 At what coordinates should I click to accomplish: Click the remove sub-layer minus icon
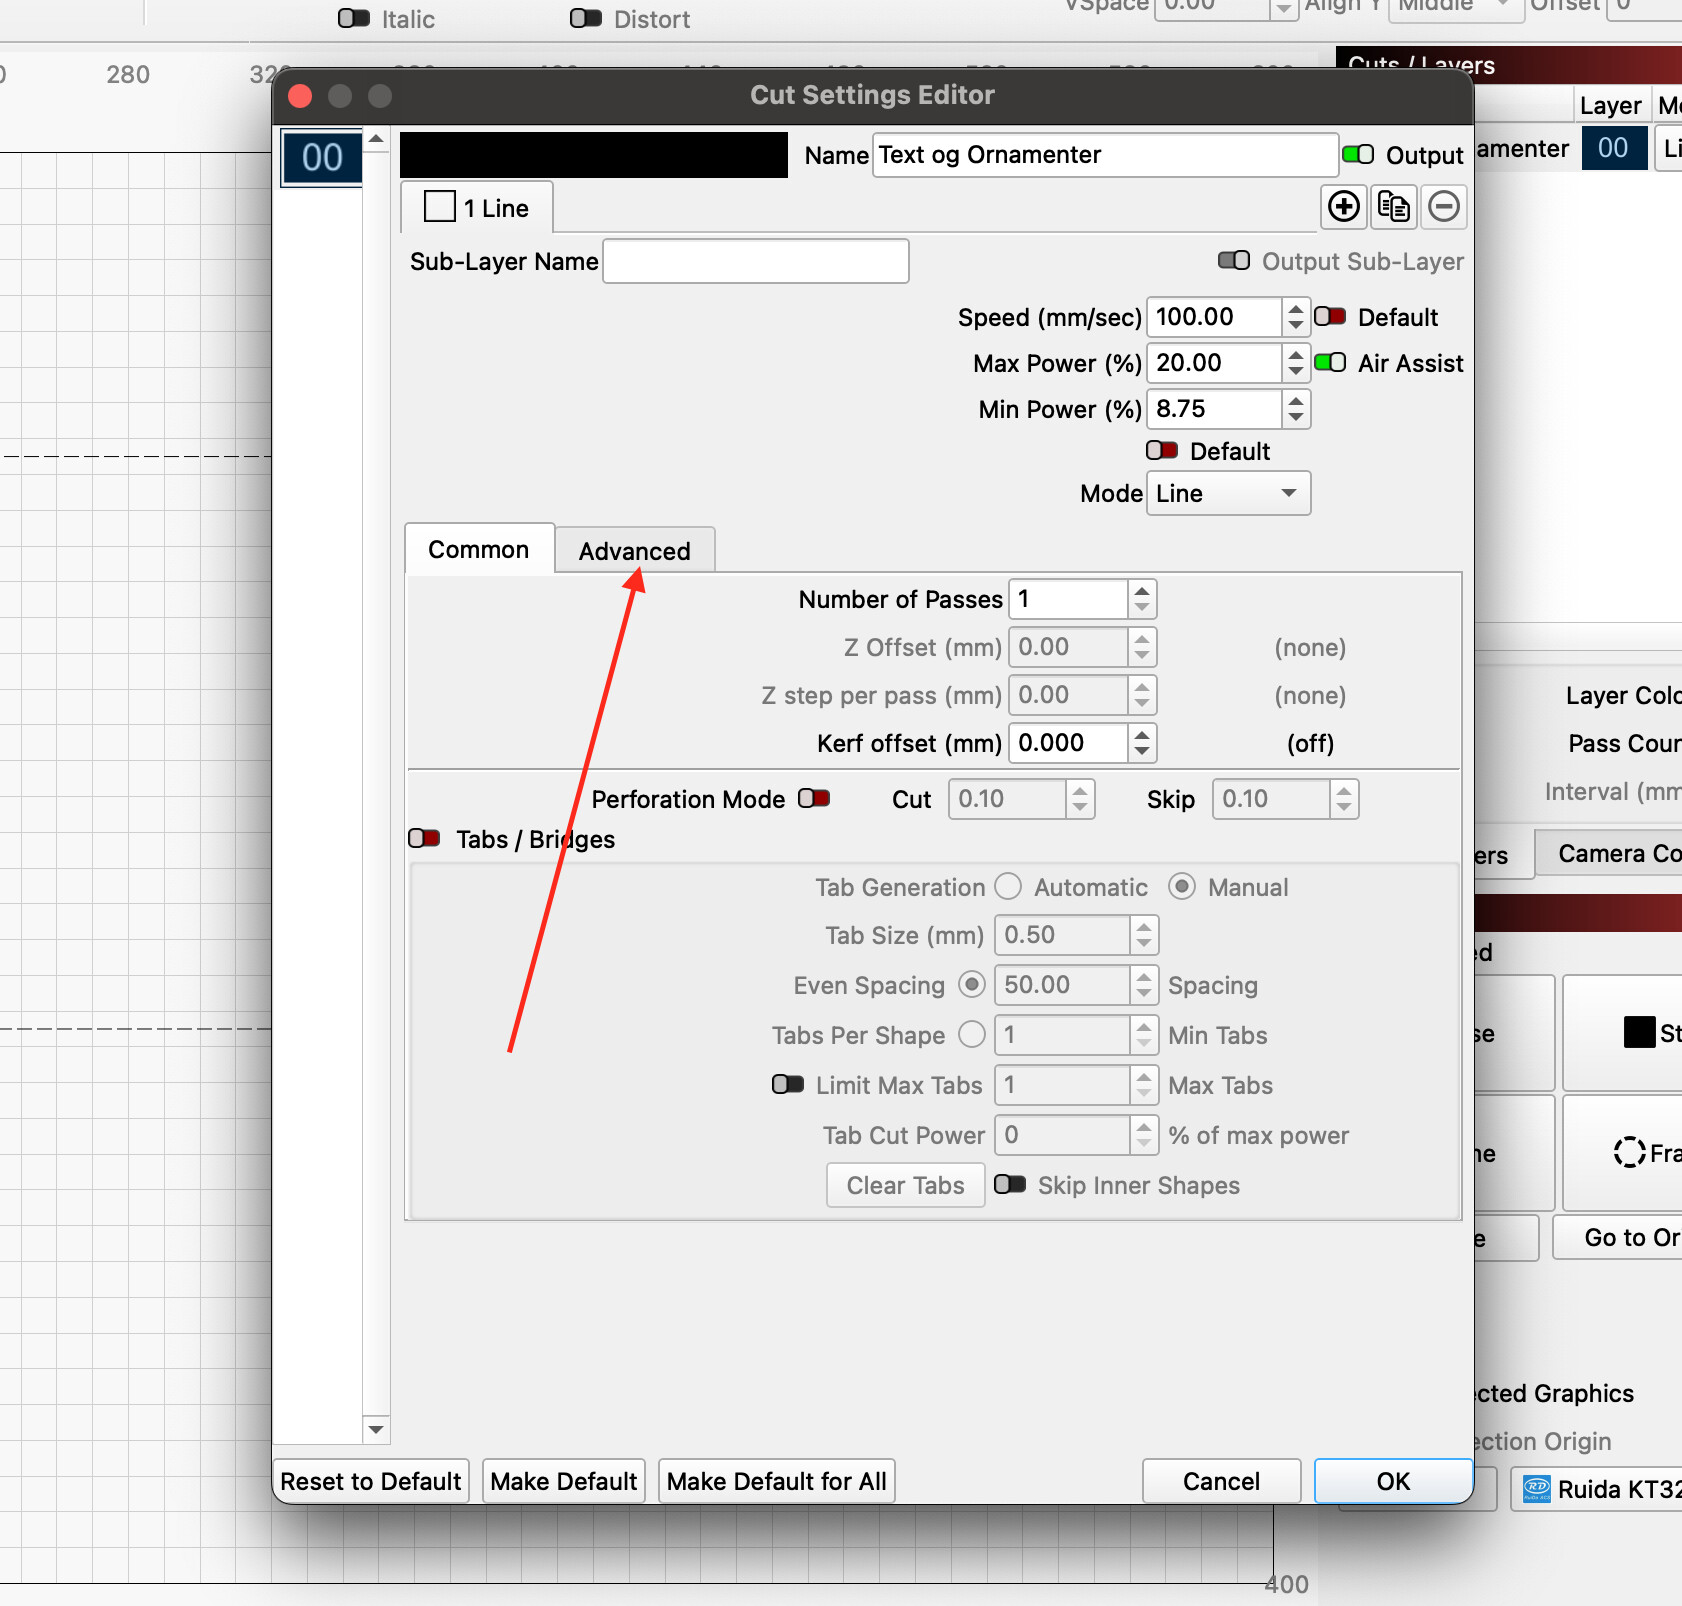(x=1443, y=207)
